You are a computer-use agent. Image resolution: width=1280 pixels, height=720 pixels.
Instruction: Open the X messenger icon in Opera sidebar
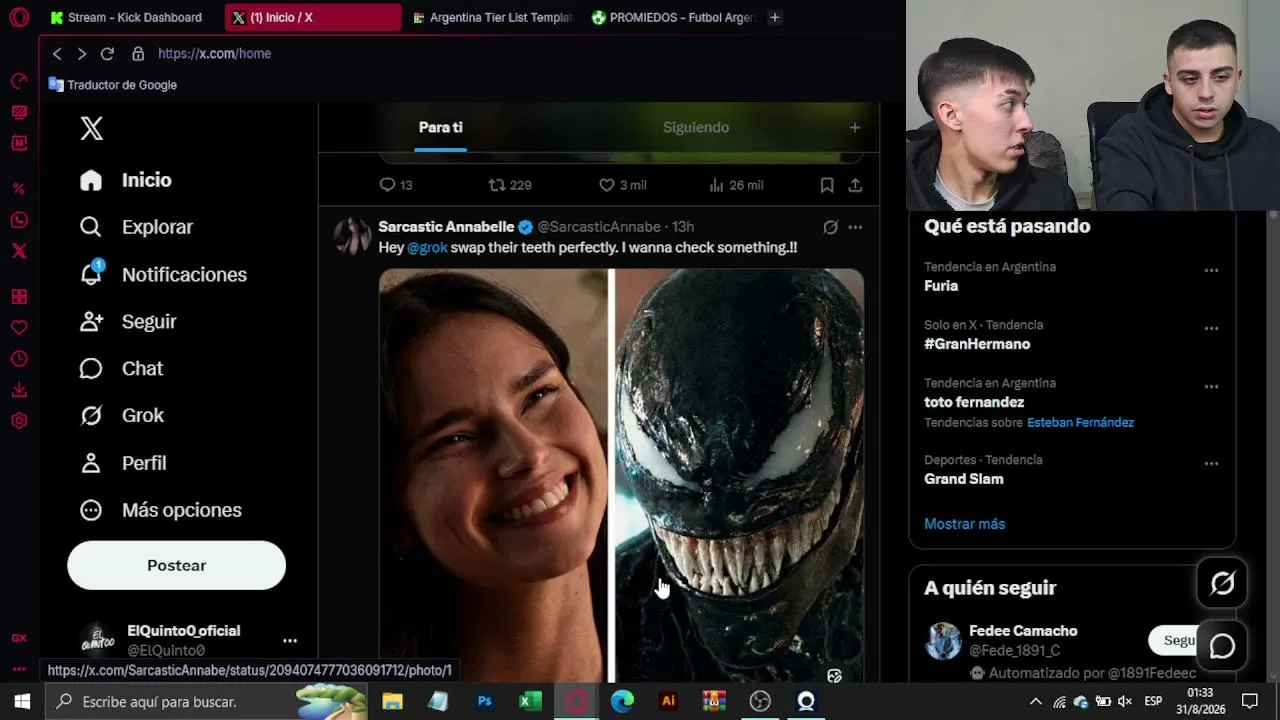(19, 251)
